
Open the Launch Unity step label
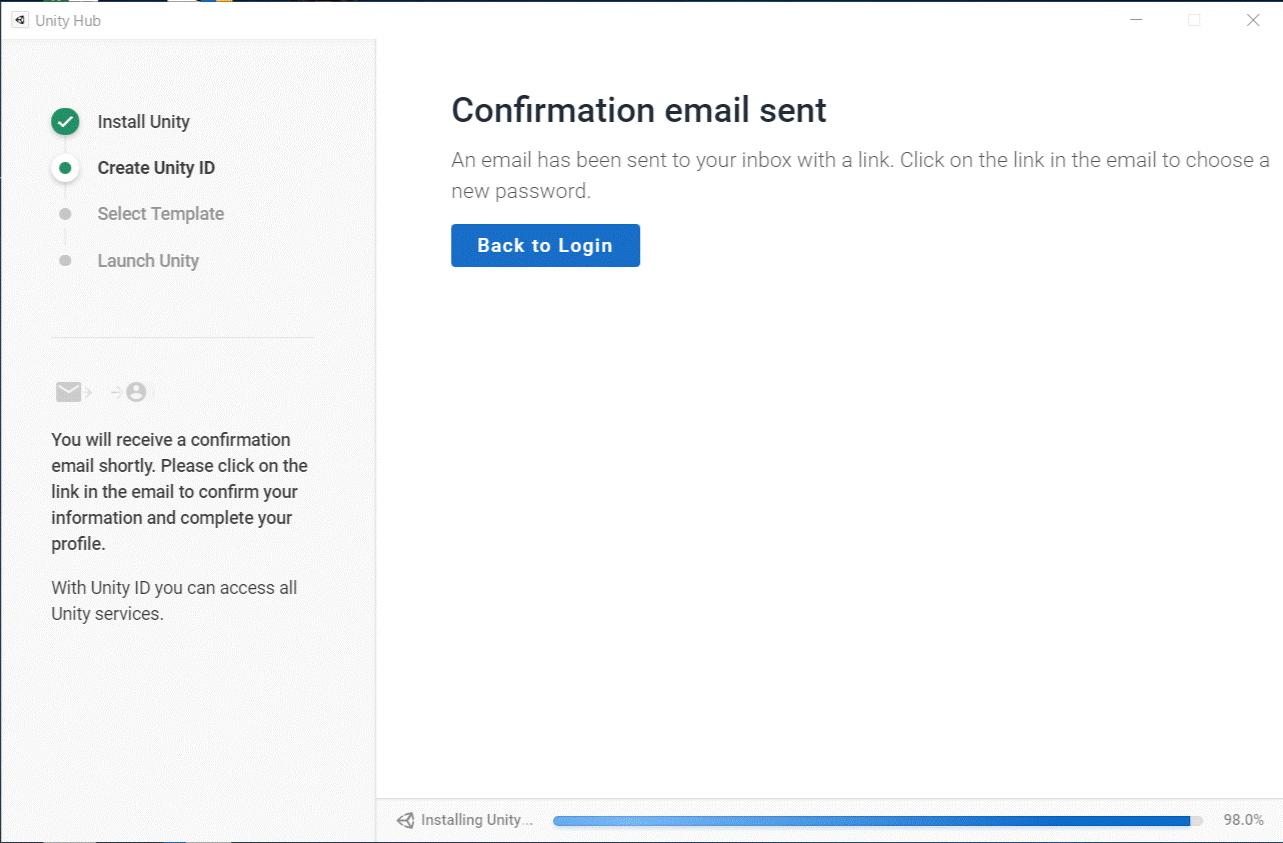pos(148,261)
